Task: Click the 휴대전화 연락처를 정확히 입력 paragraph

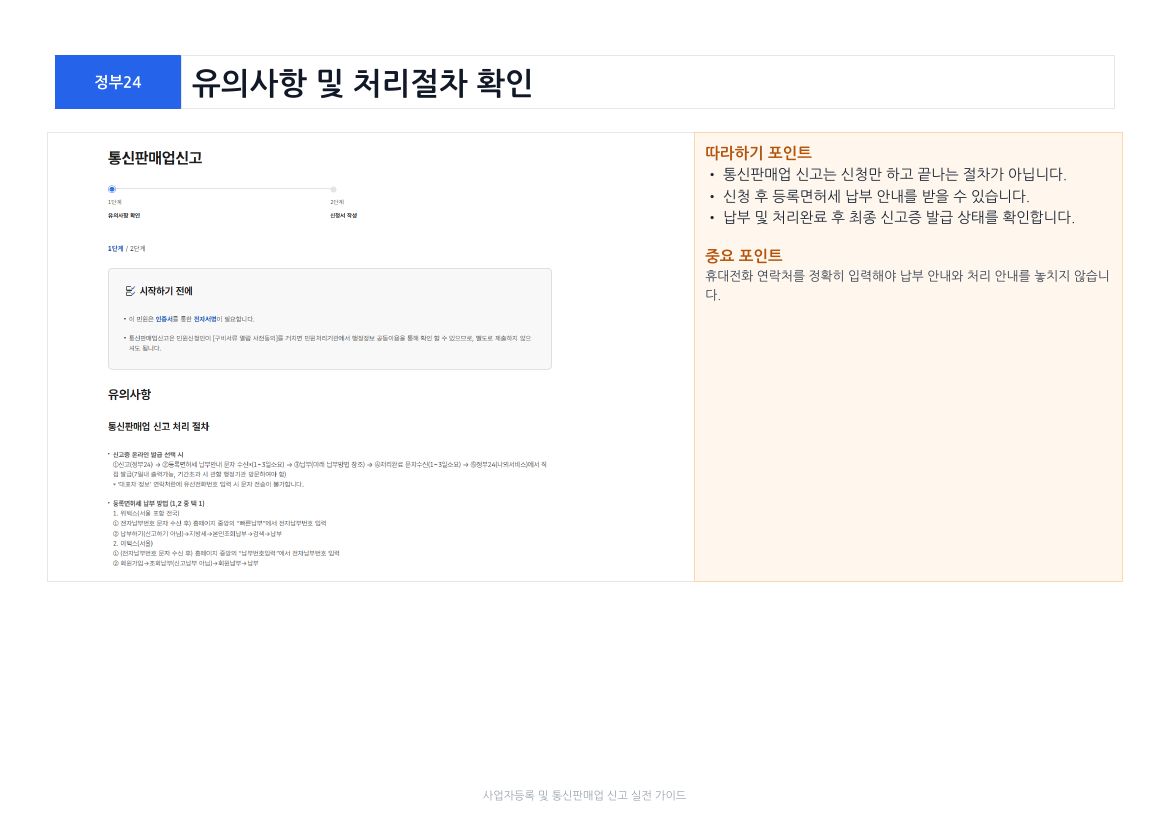Action: (x=907, y=285)
